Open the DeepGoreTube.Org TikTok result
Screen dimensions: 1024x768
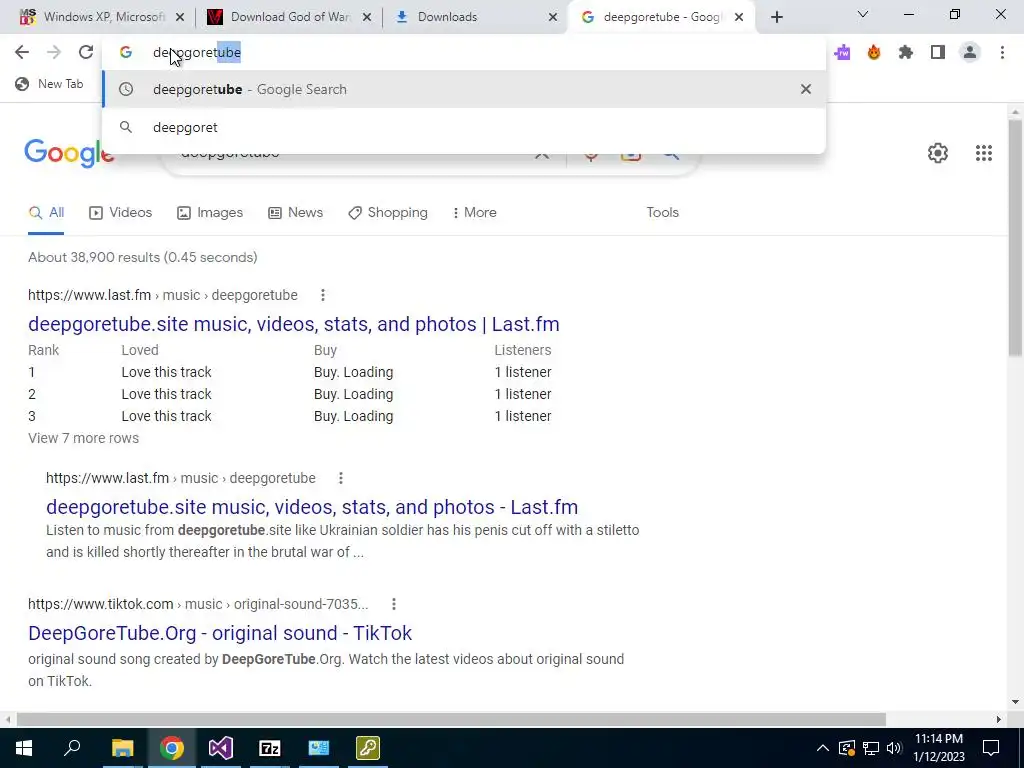coord(219,633)
